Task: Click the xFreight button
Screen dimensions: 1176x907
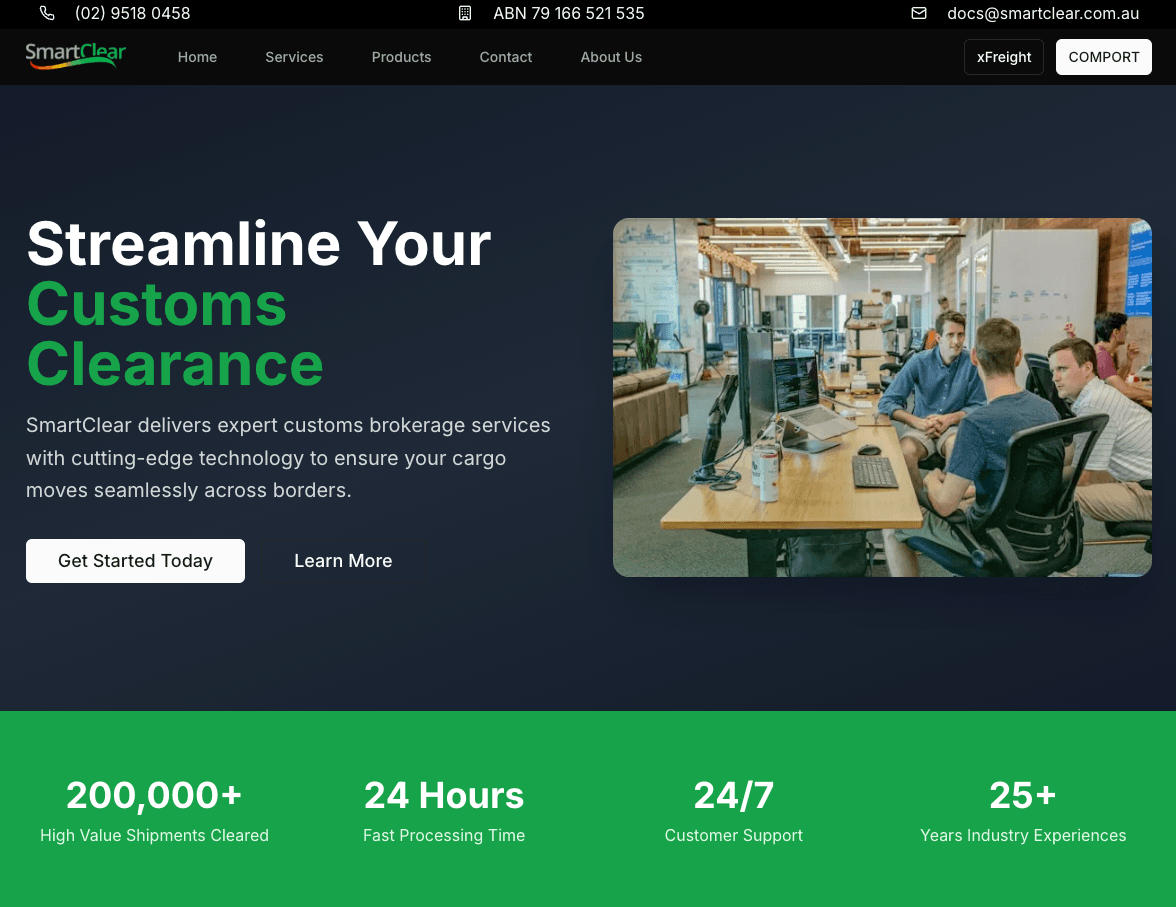Action: point(1003,57)
